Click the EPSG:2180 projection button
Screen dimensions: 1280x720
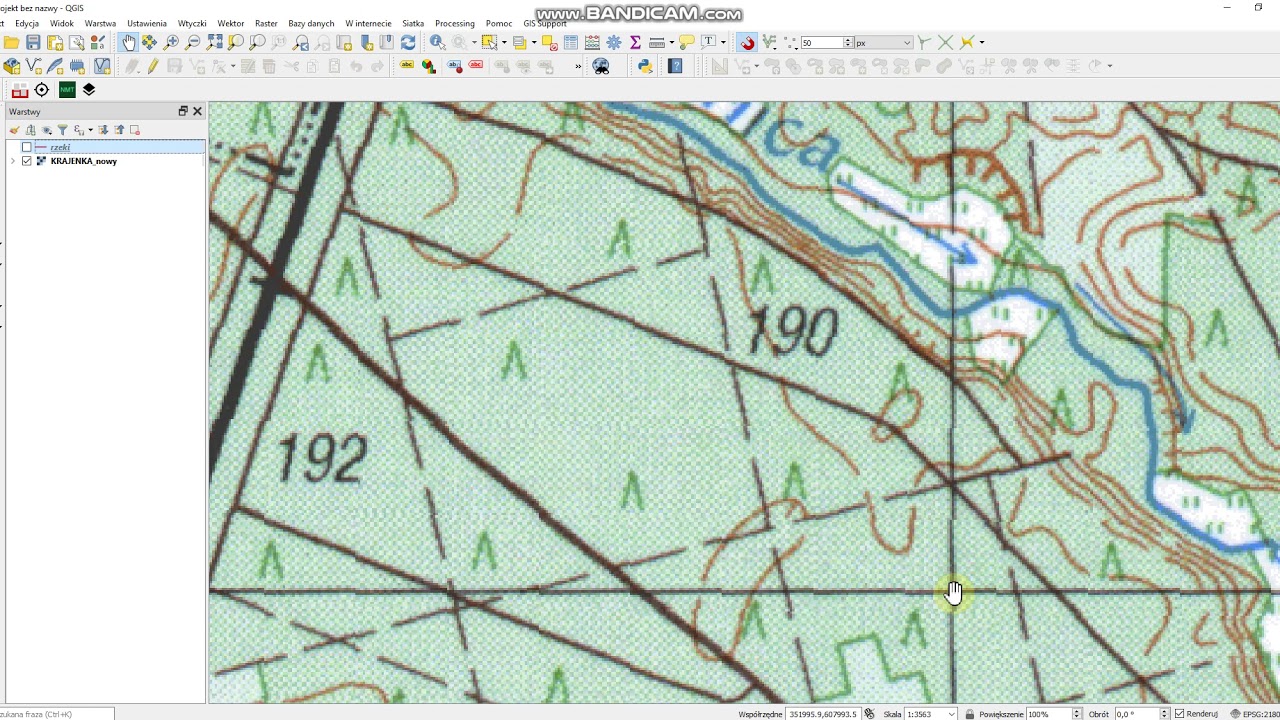[x=1257, y=714]
